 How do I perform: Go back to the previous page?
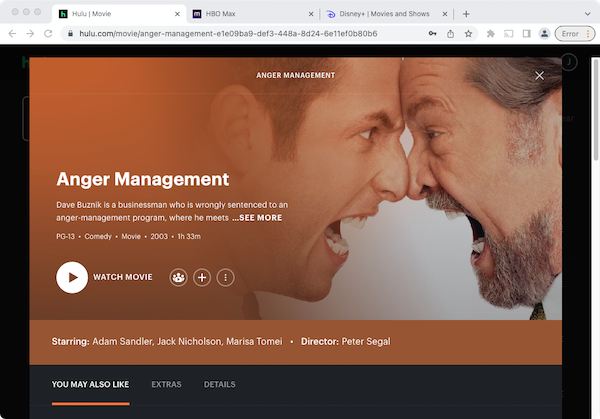click(12, 34)
